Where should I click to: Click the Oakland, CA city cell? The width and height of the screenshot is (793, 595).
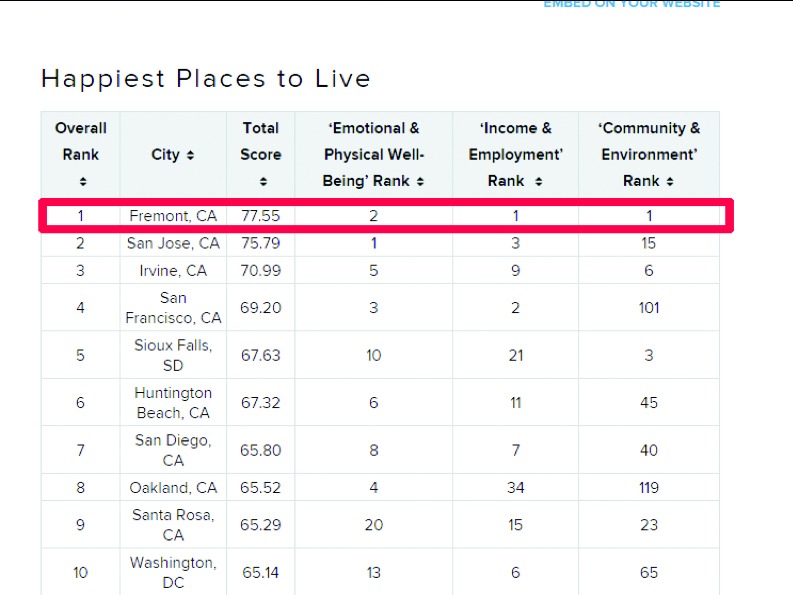click(173, 488)
